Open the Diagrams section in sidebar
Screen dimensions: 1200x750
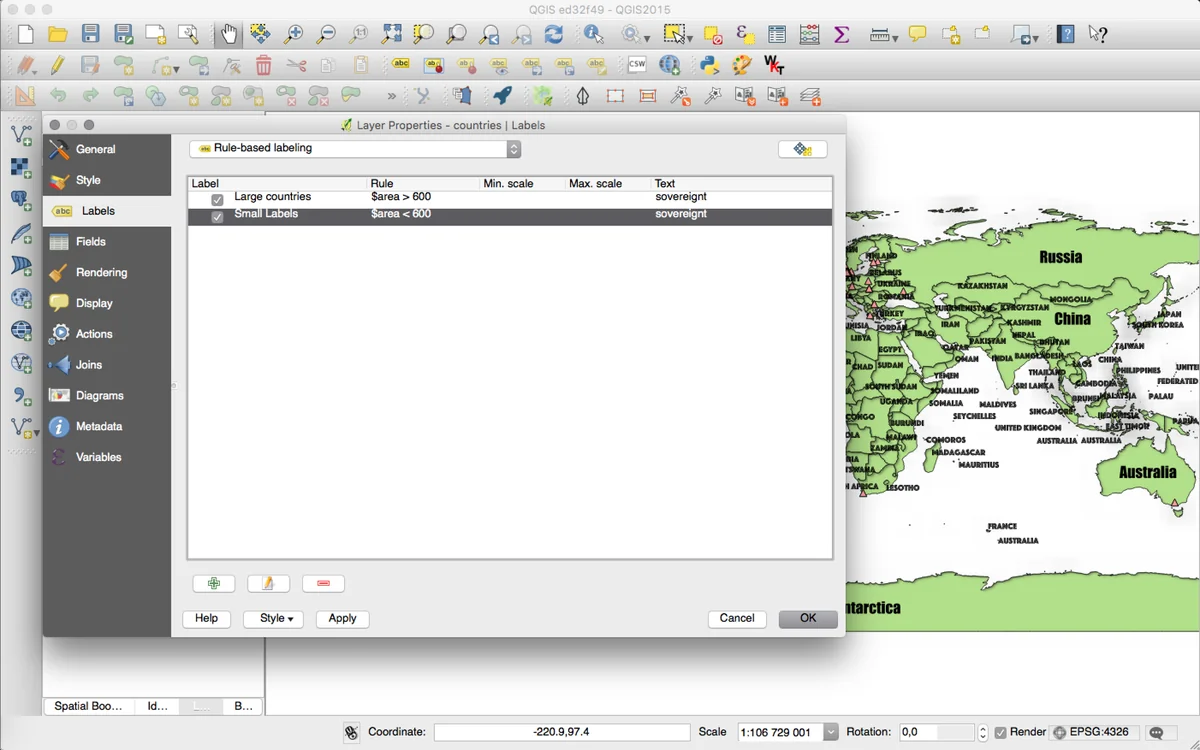(x=99, y=396)
